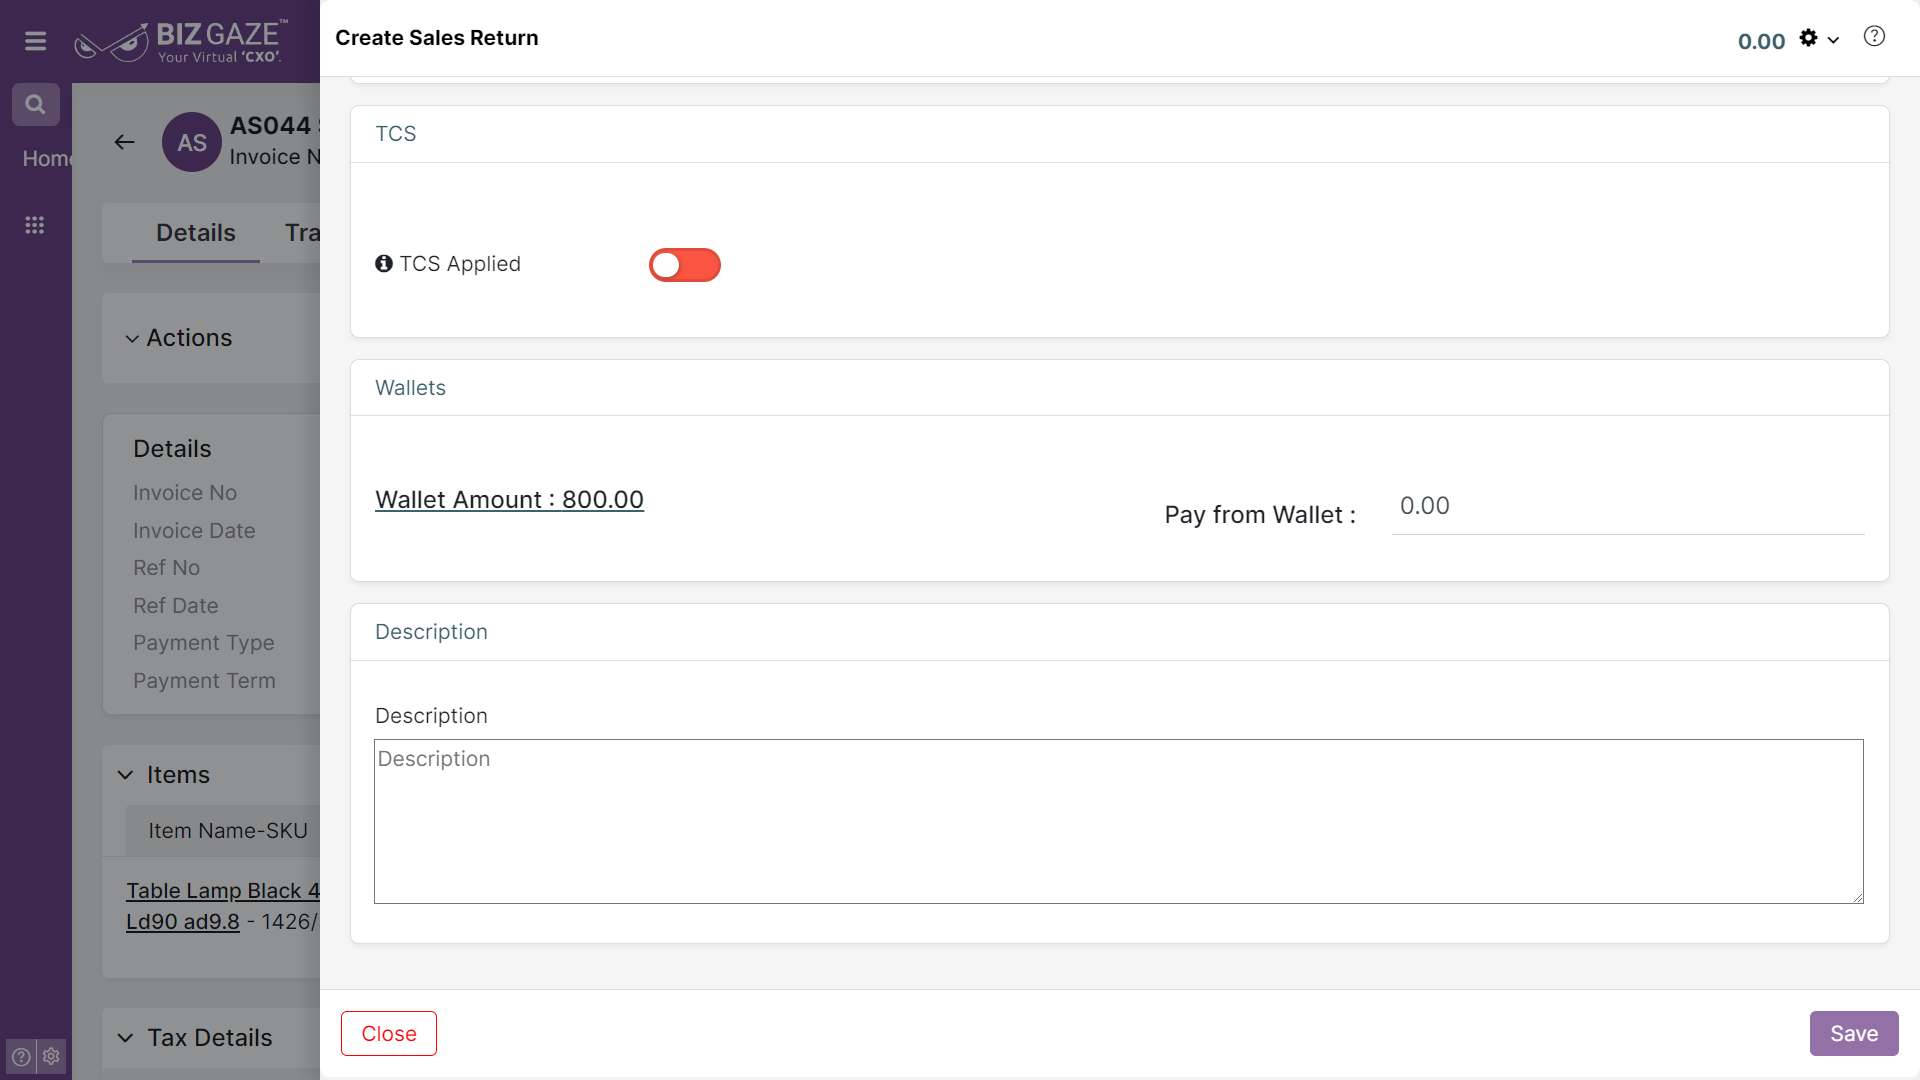Screen dimensions: 1920x1080
Task: Click into the Description text area
Action: pos(1119,822)
